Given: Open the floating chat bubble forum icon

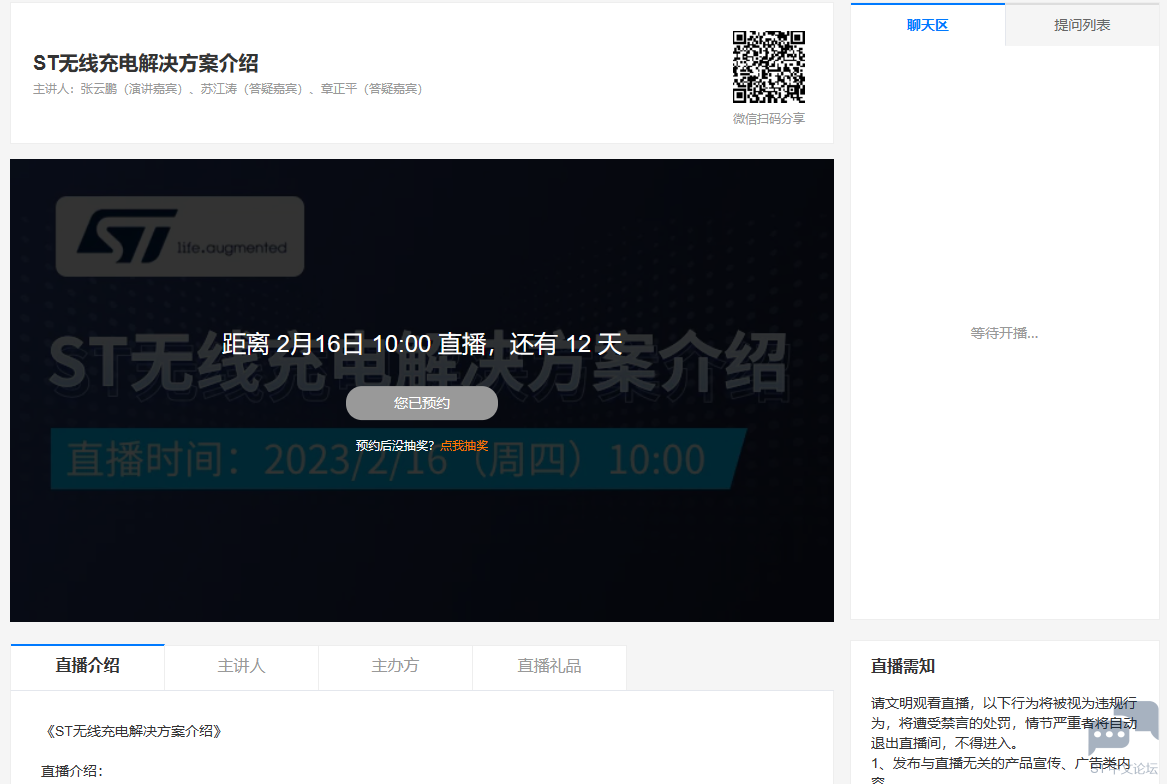Looking at the screenshot, I should point(1122,730).
